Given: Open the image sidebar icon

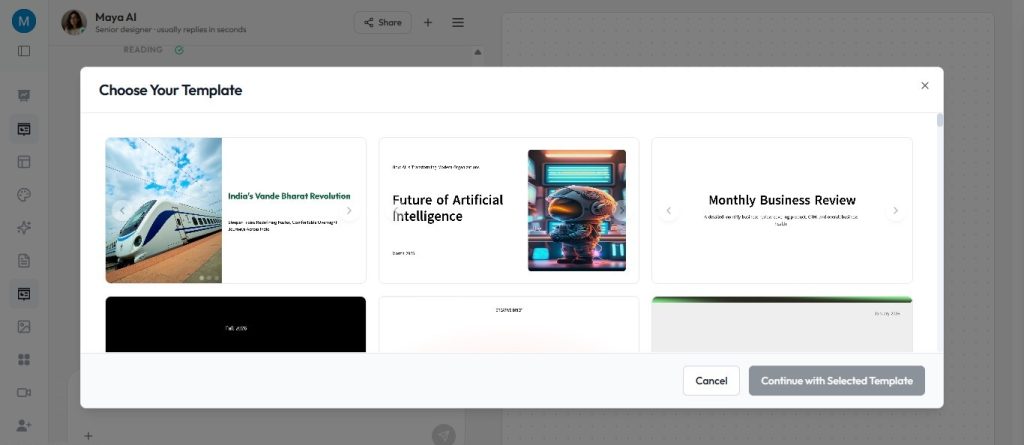Looking at the screenshot, I should click(x=24, y=326).
